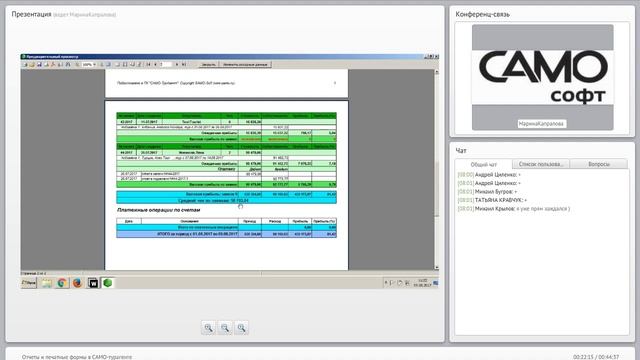Go to the previous preview page
640x360 pixels.
[156, 64]
